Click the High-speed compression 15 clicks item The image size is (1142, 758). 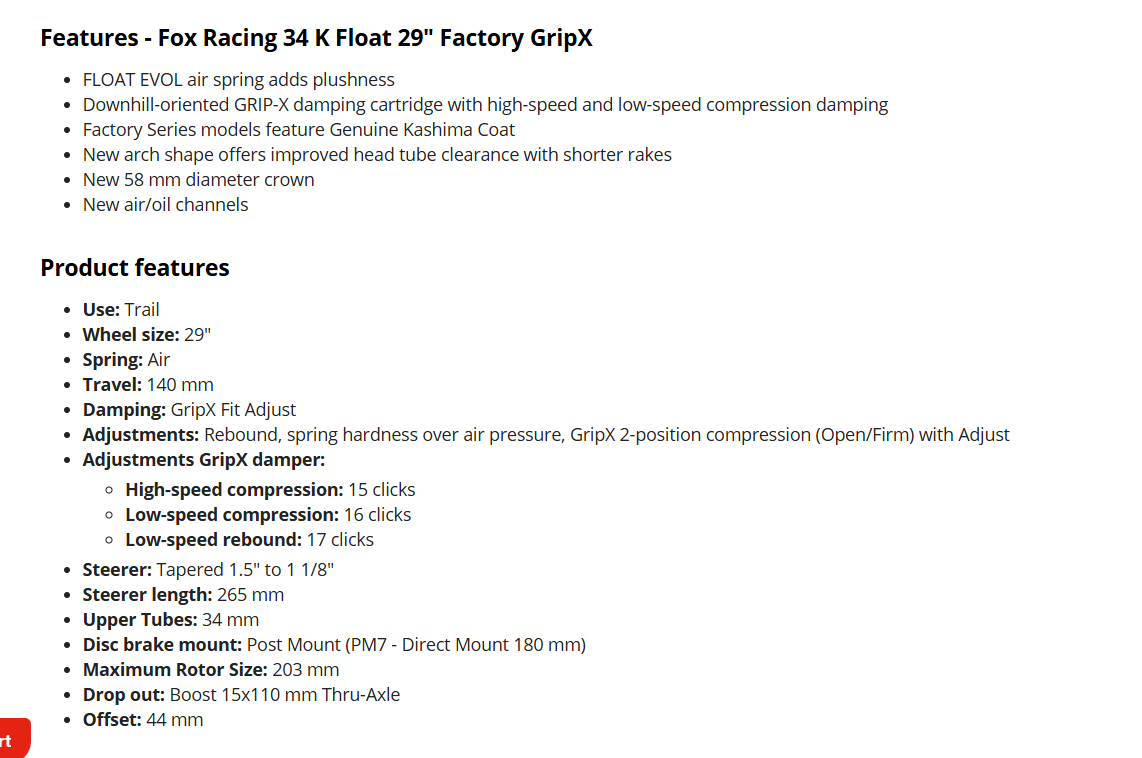270,490
